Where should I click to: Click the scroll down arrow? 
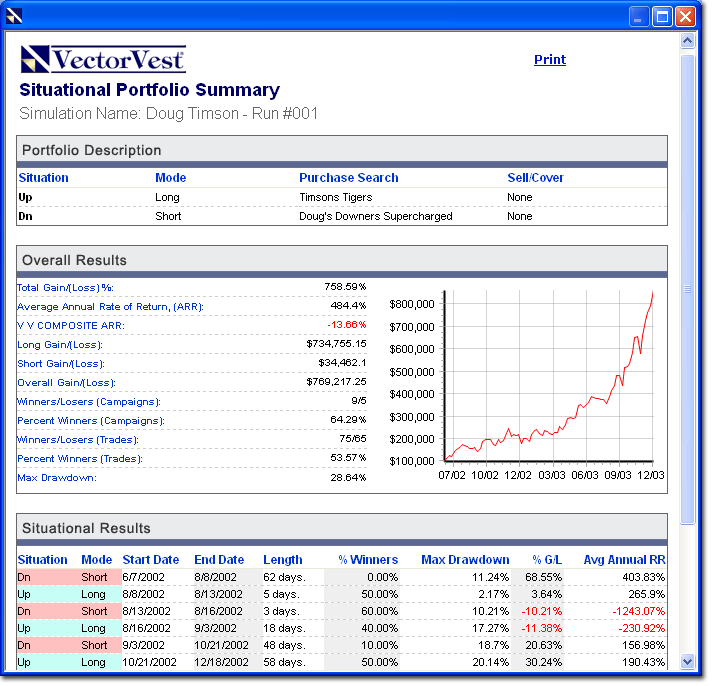pyautogui.click(x=687, y=661)
